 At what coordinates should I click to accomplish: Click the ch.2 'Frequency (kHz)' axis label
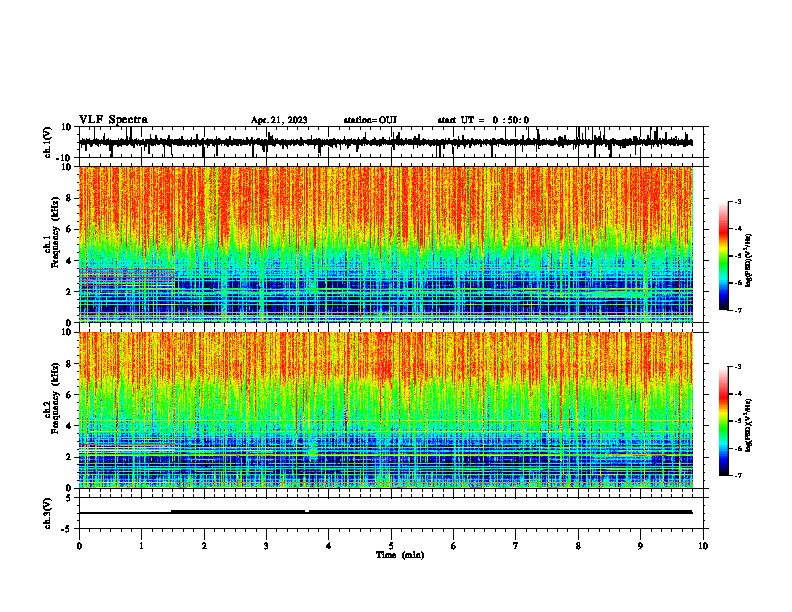[x=55, y=398]
